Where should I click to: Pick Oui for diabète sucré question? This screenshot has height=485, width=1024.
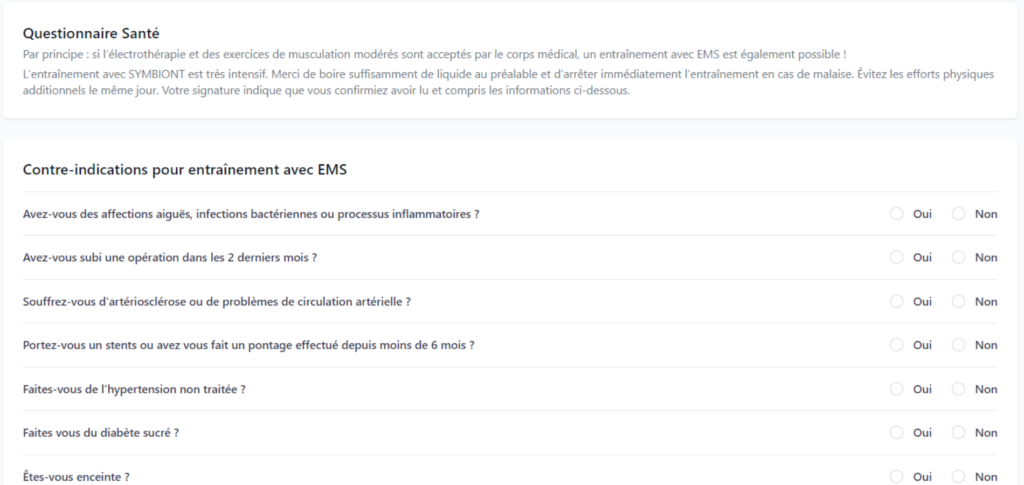pyautogui.click(x=896, y=433)
